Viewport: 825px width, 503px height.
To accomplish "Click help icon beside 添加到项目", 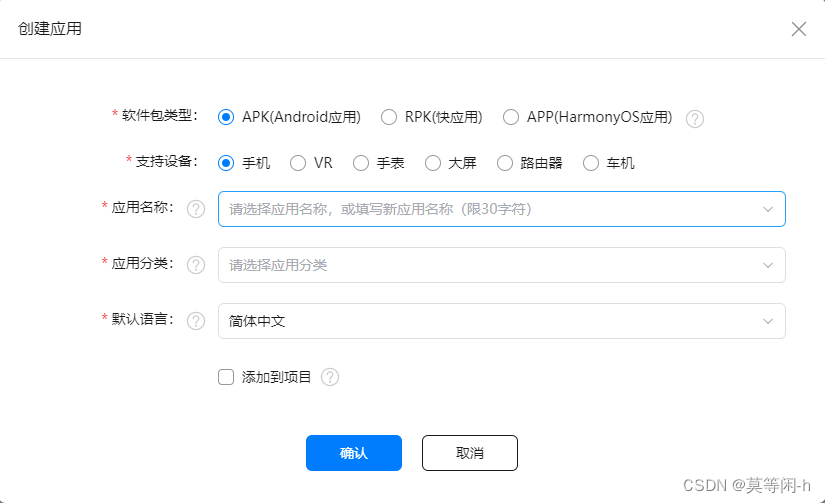I will click(x=330, y=377).
